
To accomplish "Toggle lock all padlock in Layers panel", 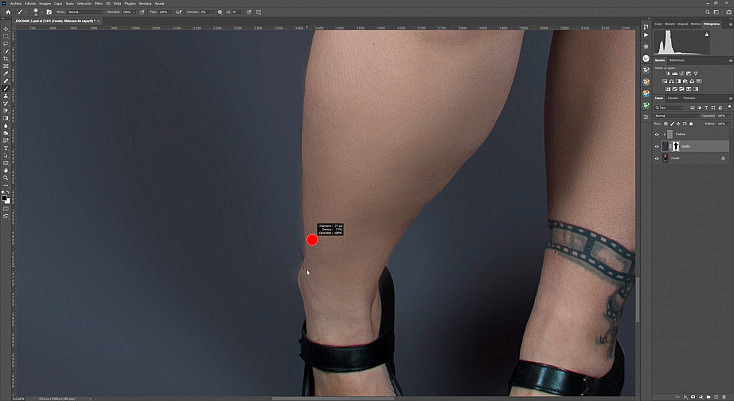I will click(x=691, y=124).
